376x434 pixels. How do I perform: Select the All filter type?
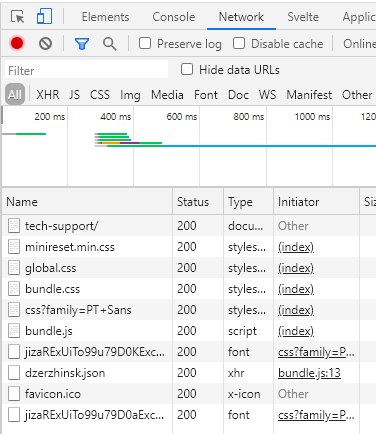tap(15, 95)
